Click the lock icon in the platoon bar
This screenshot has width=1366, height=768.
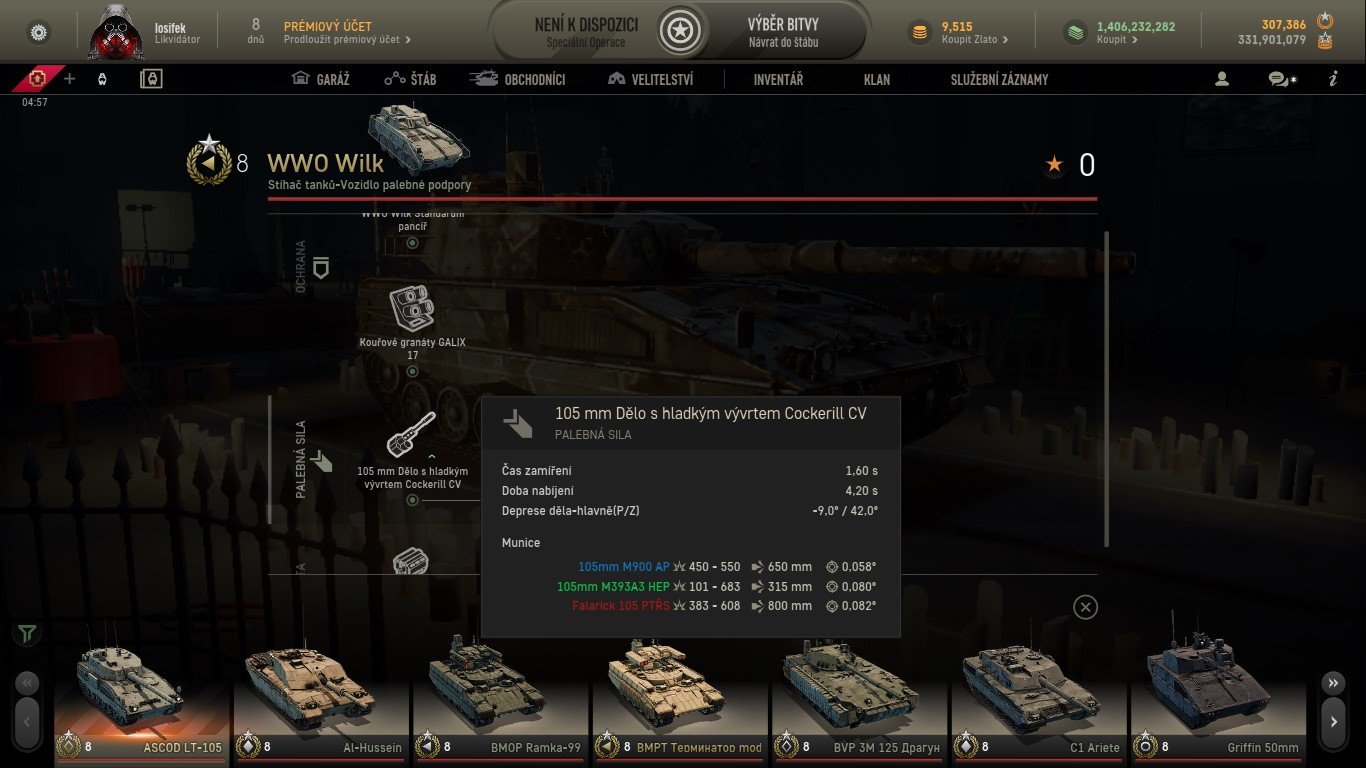click(151, 79)
